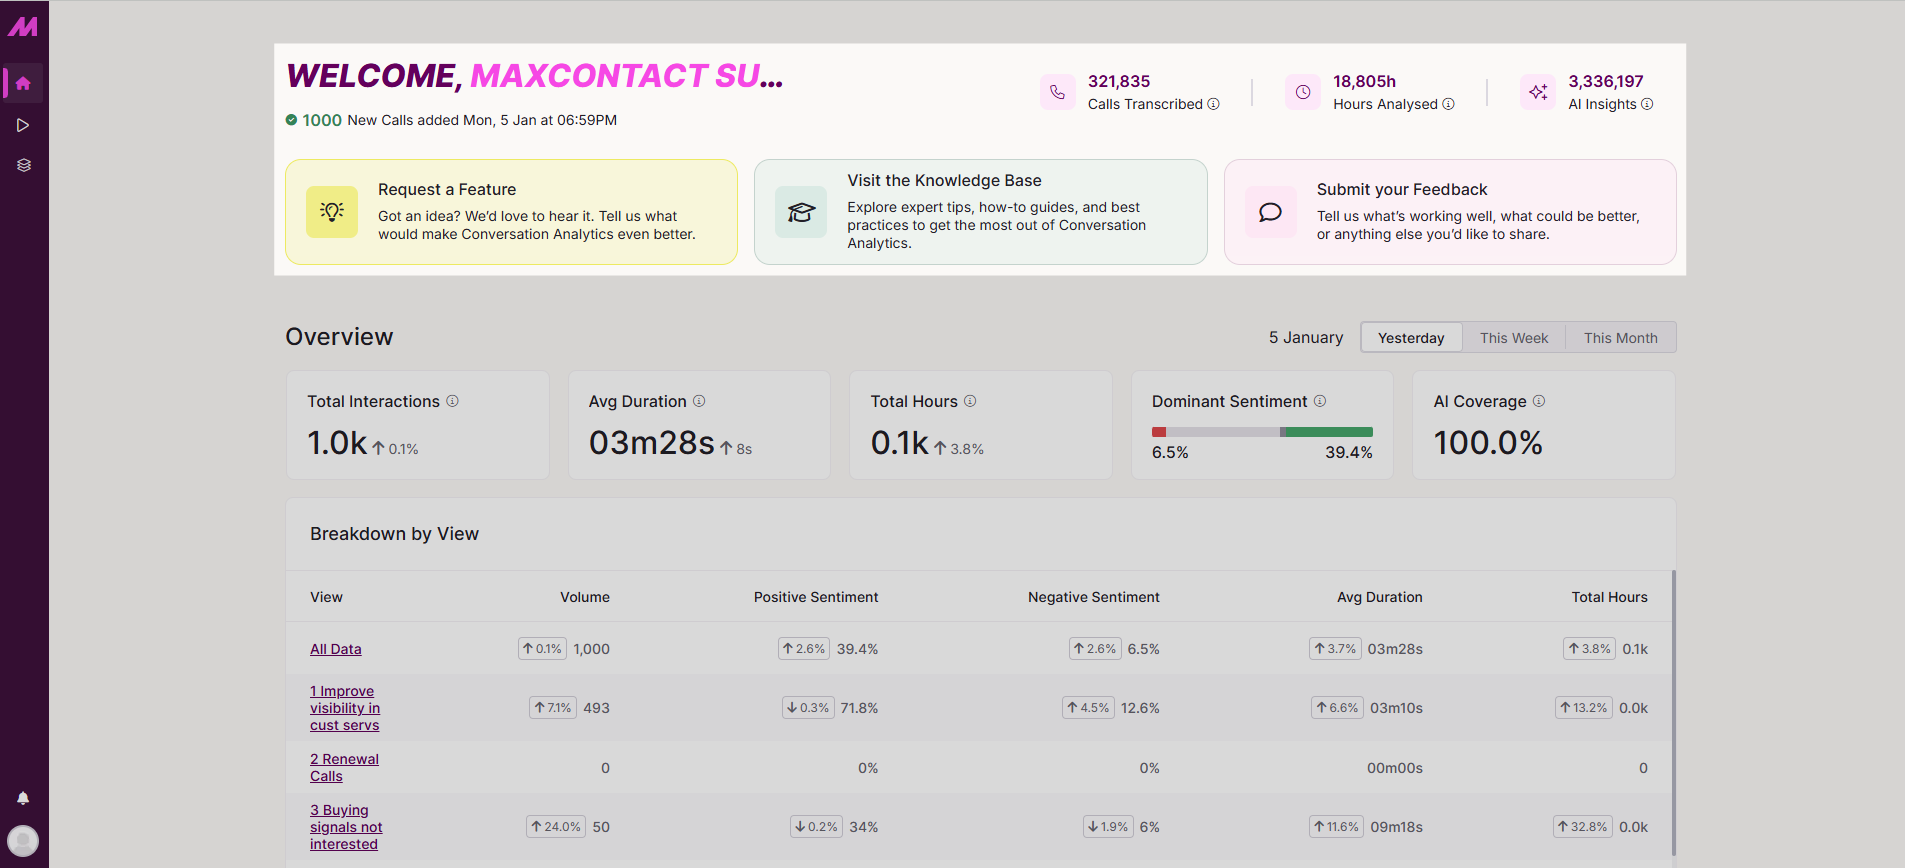Click '03m10s' duration in Improve visibility row

coord(1396,708)
